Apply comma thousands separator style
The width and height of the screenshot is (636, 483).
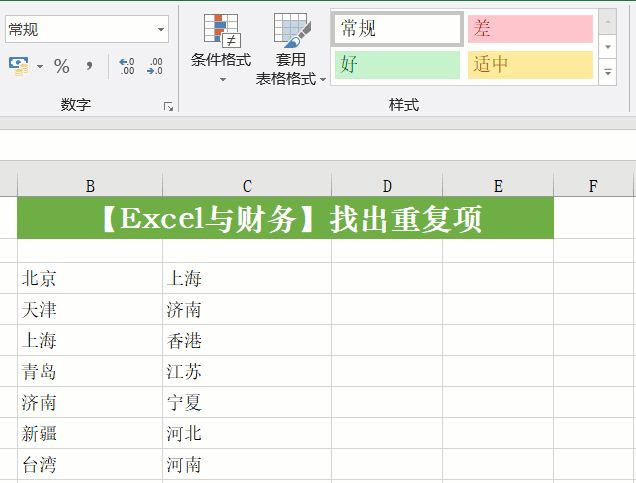tap(89, 66)
